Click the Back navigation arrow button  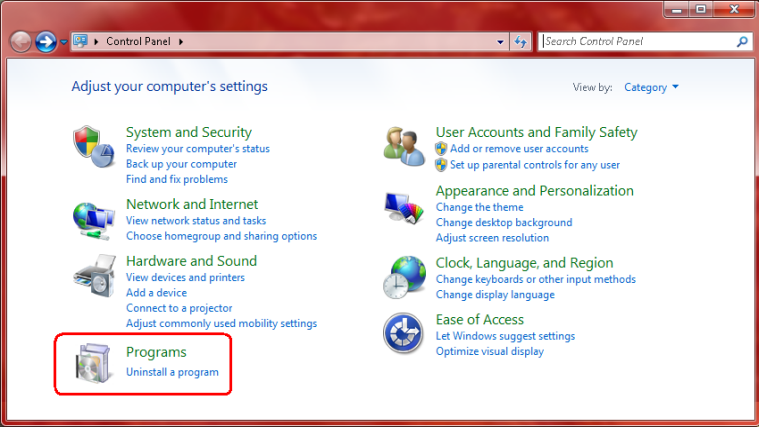pos(21,42)
